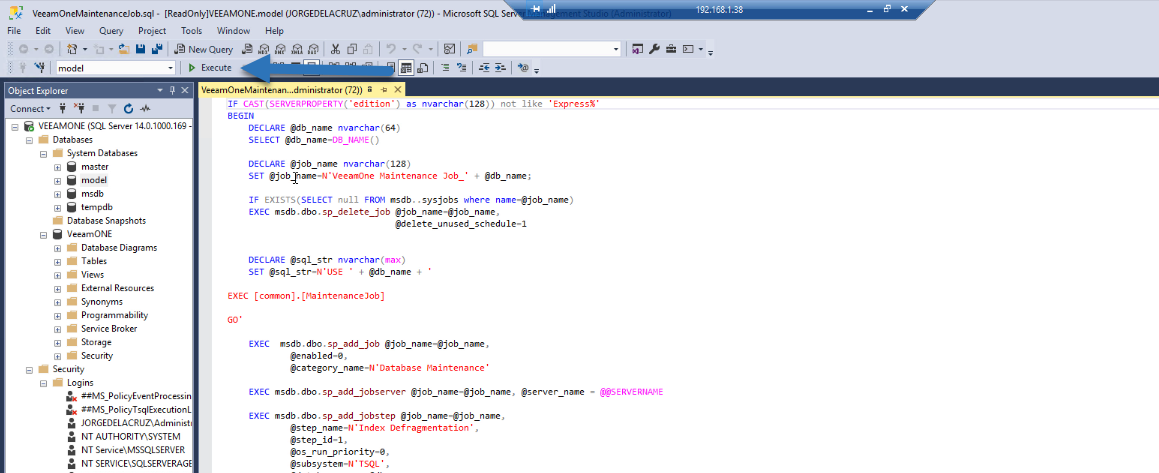Click the Refresh icon in Object Explorer
The height and width of the screenshot is (473, 1159).
128,109
